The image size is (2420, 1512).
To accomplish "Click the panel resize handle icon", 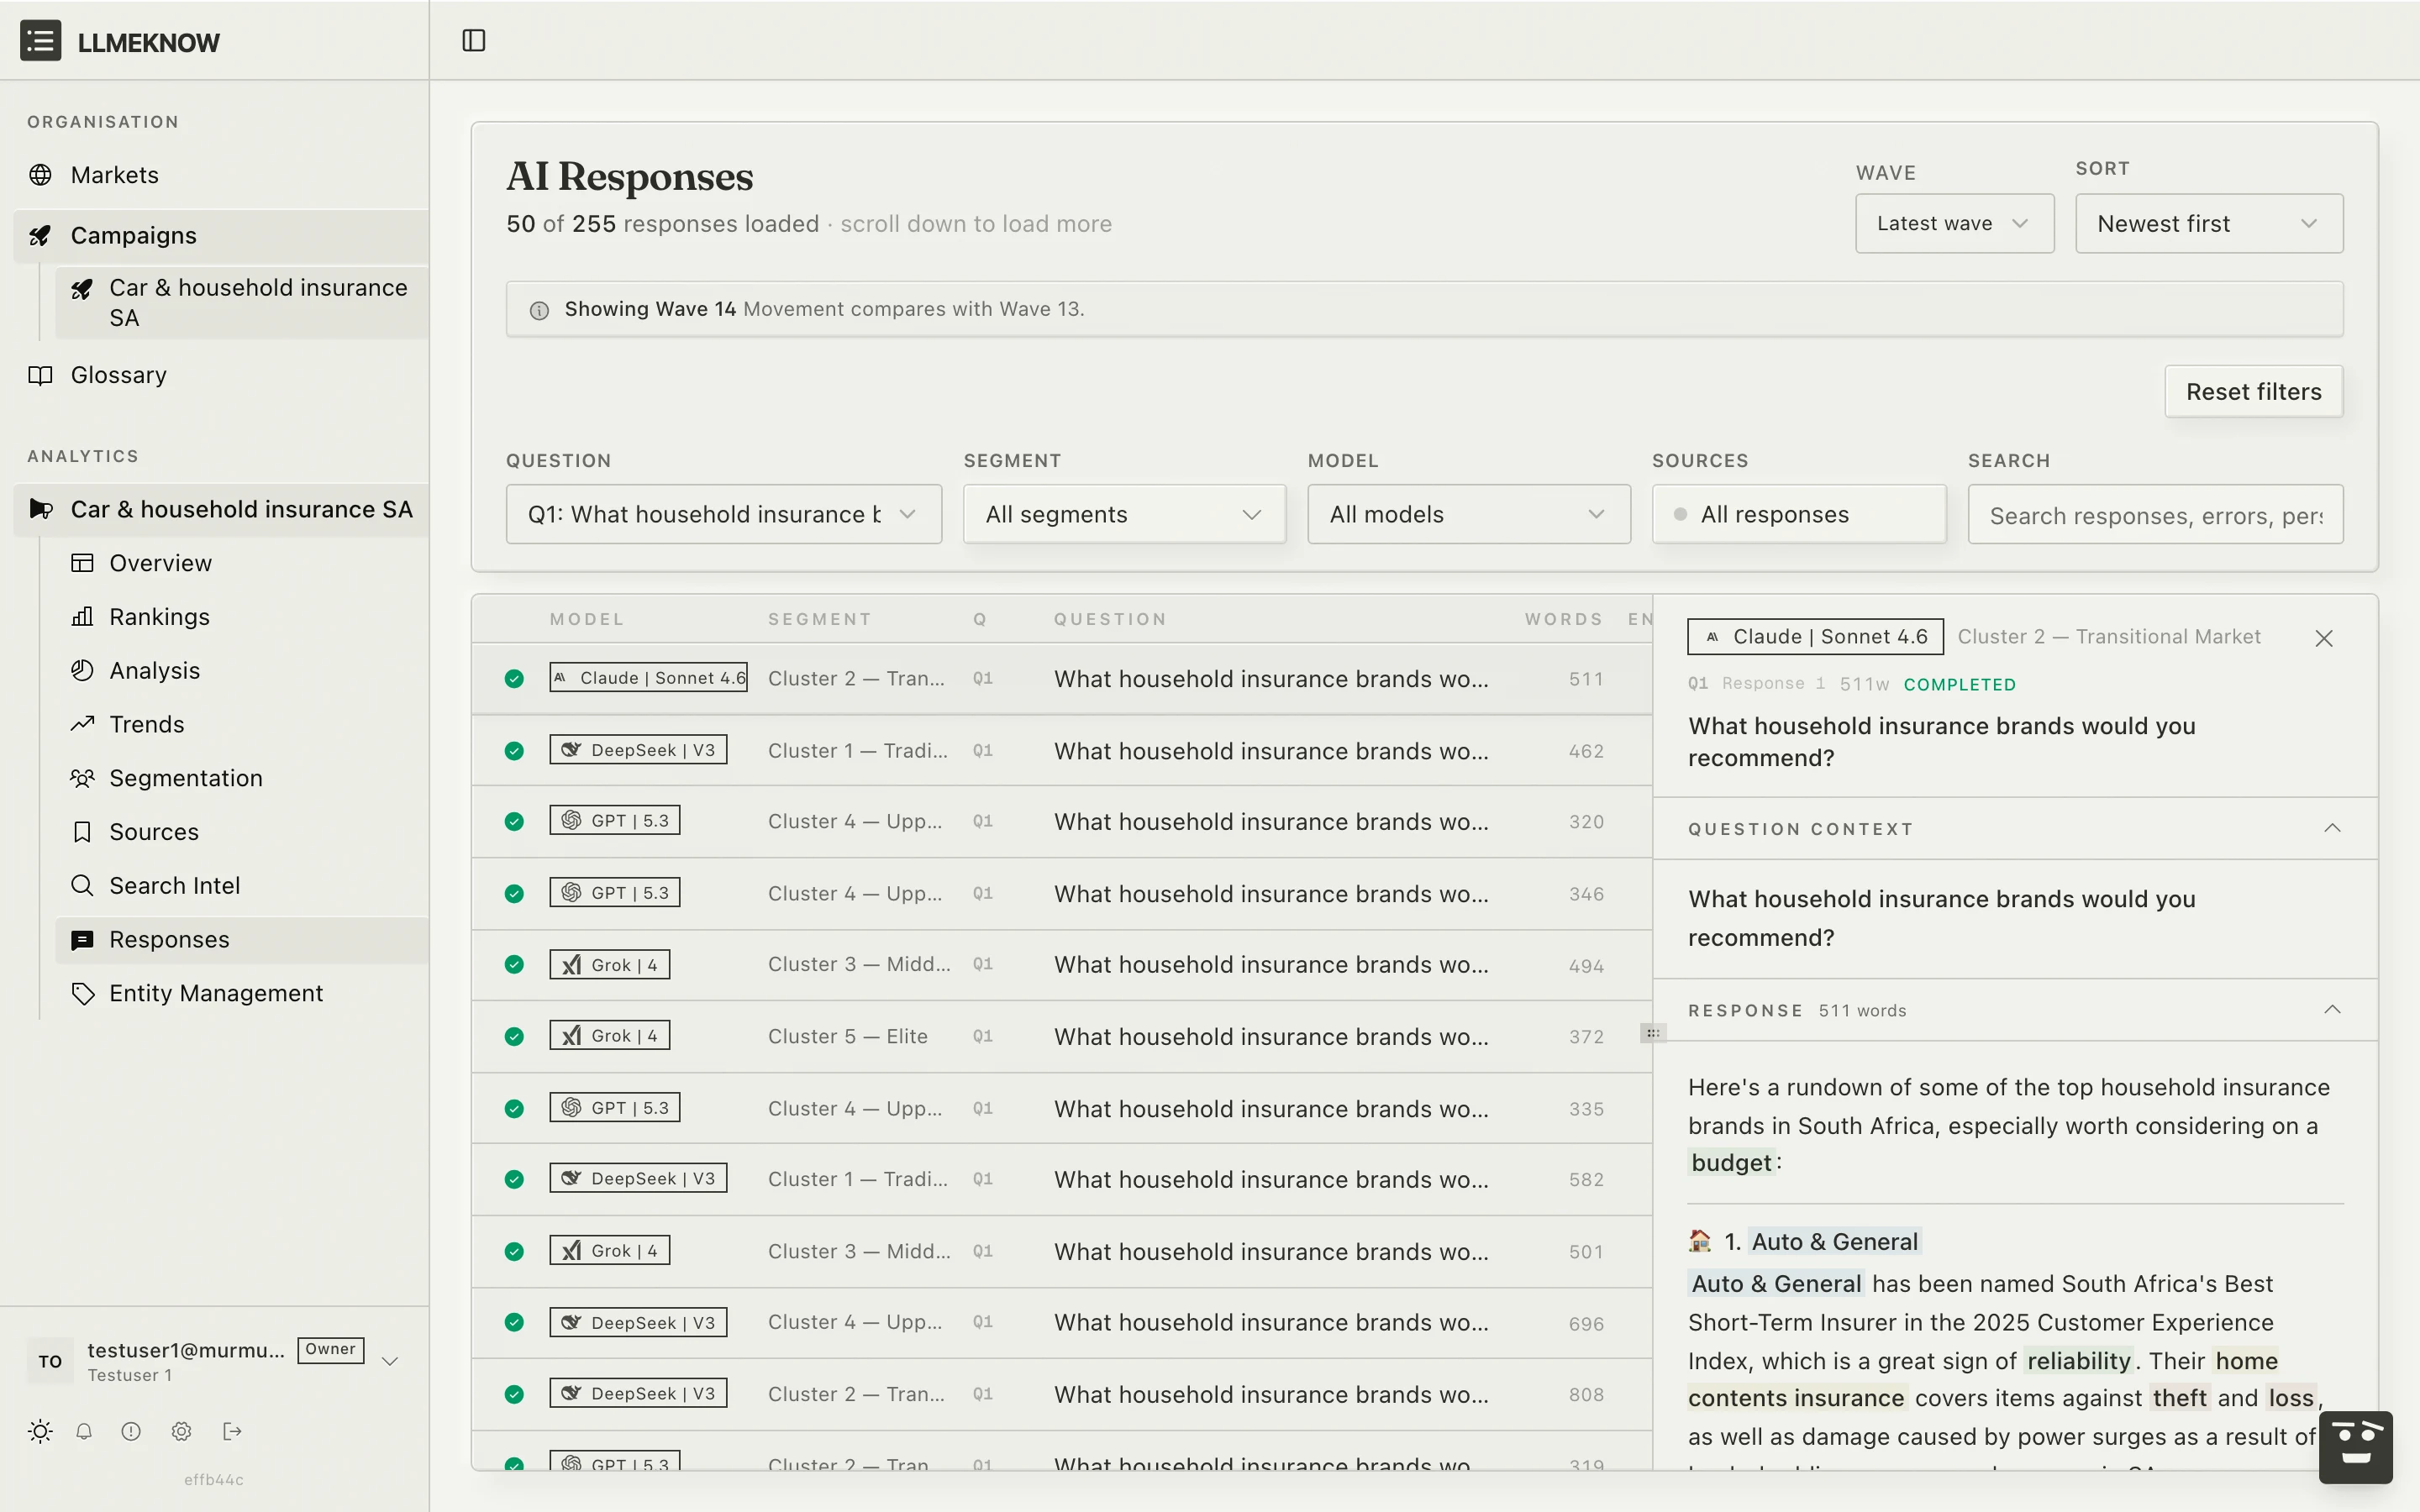I will (x=1653, y=1033).
